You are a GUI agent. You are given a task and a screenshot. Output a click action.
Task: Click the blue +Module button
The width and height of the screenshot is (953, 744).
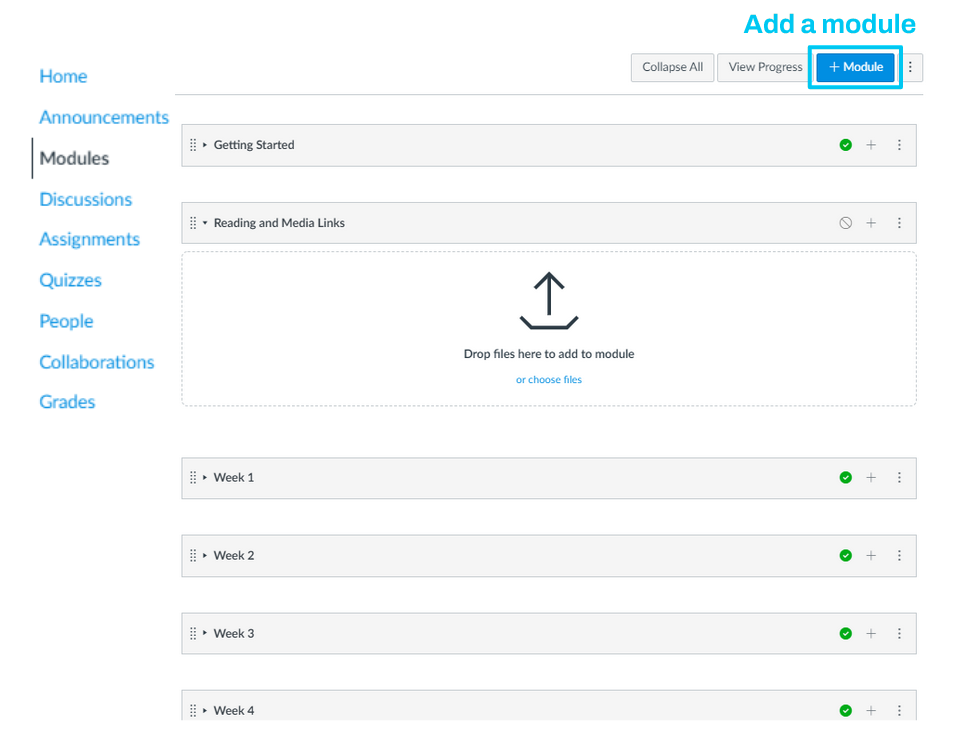(x=856, y=67)
